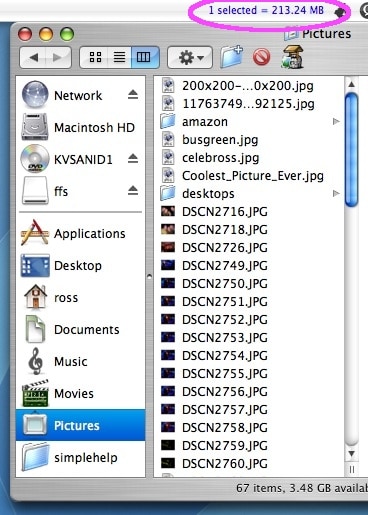Open Music in the sidebar

click(x=80, y=361)
